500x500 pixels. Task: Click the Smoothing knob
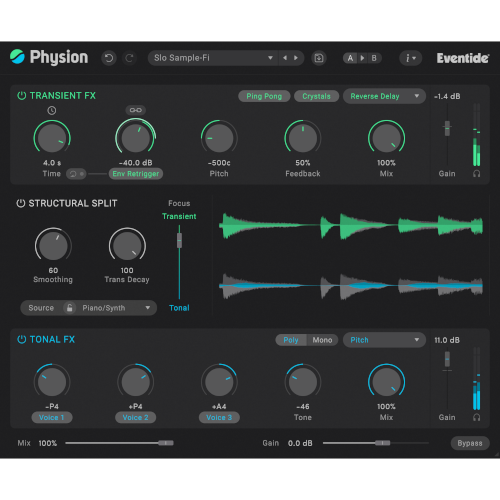click(53, 246)
